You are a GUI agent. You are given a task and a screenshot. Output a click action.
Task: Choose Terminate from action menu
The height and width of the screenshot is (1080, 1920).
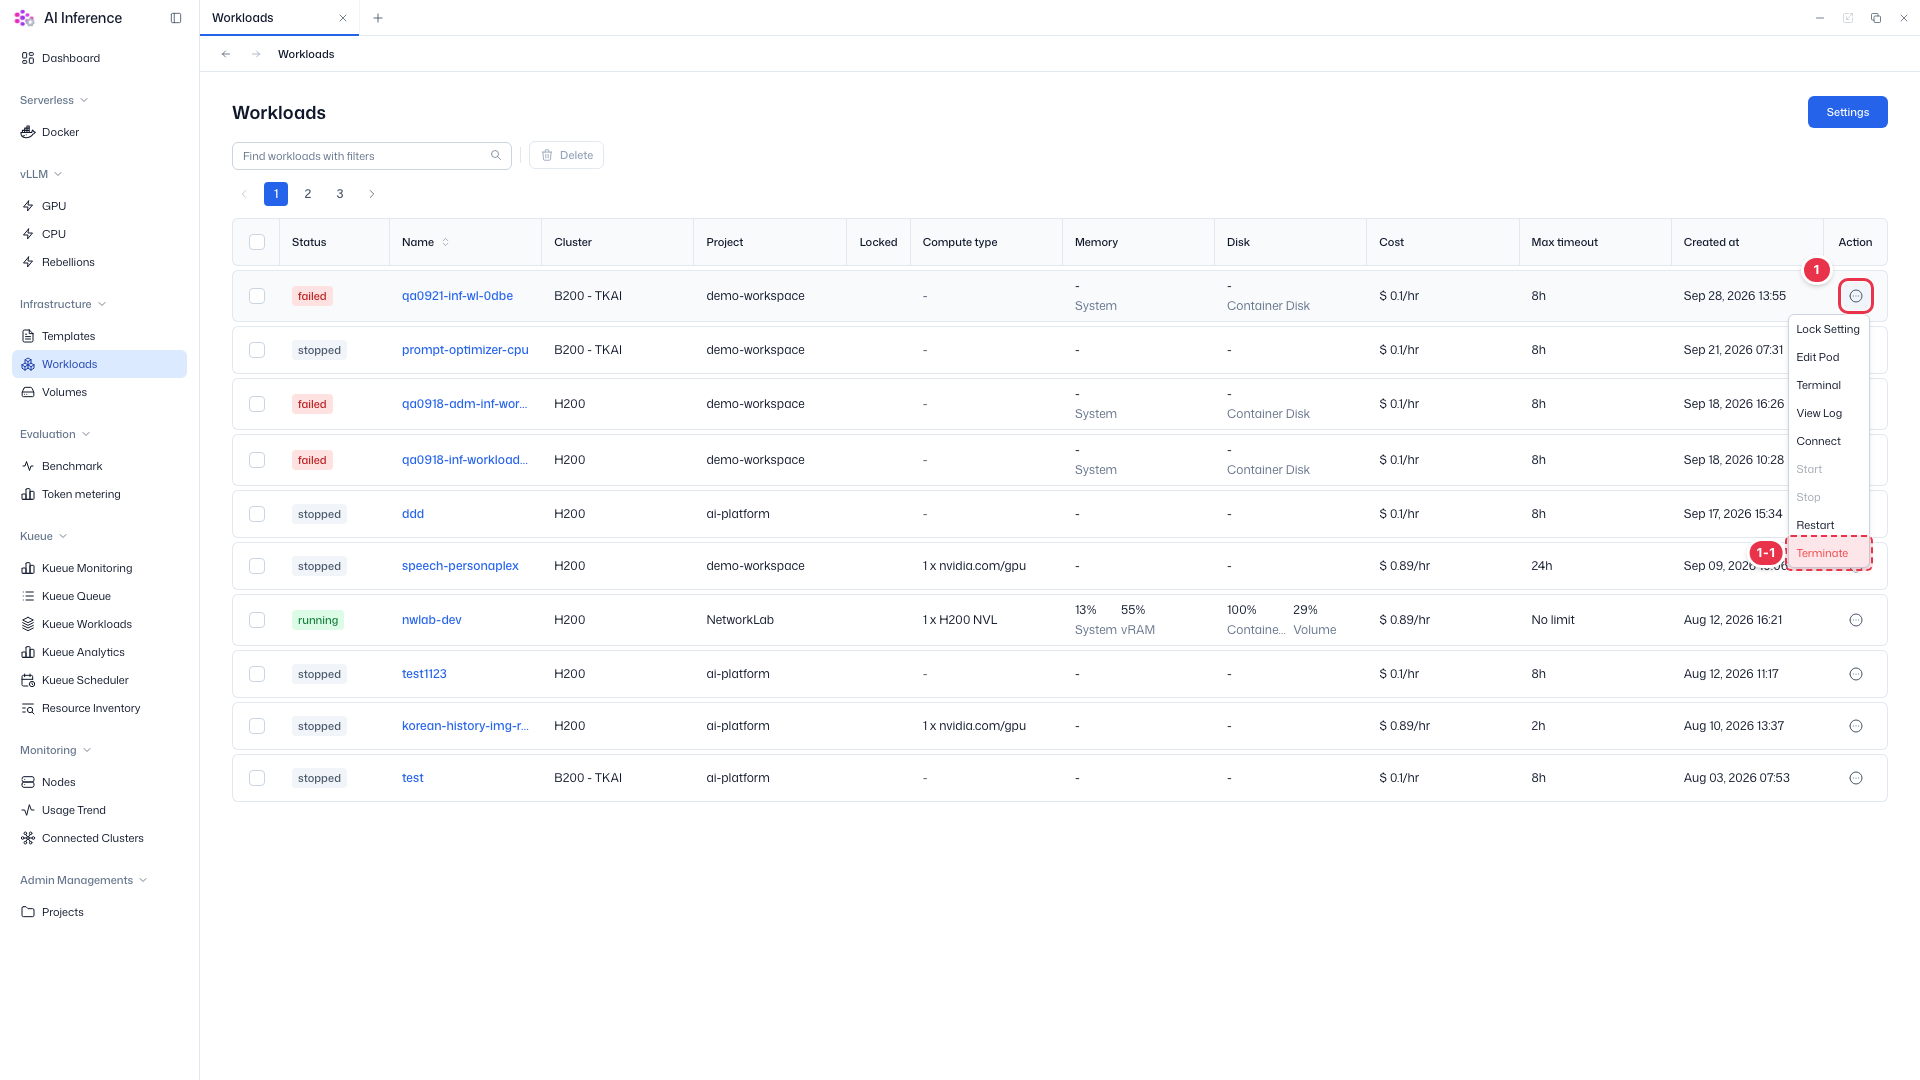1828,553
